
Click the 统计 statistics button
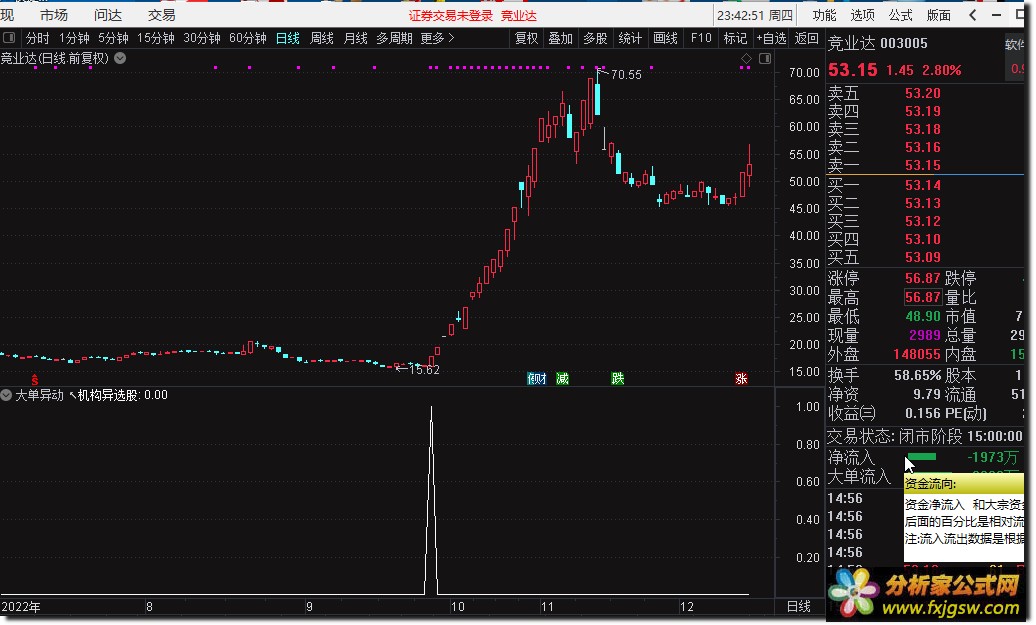630,38
